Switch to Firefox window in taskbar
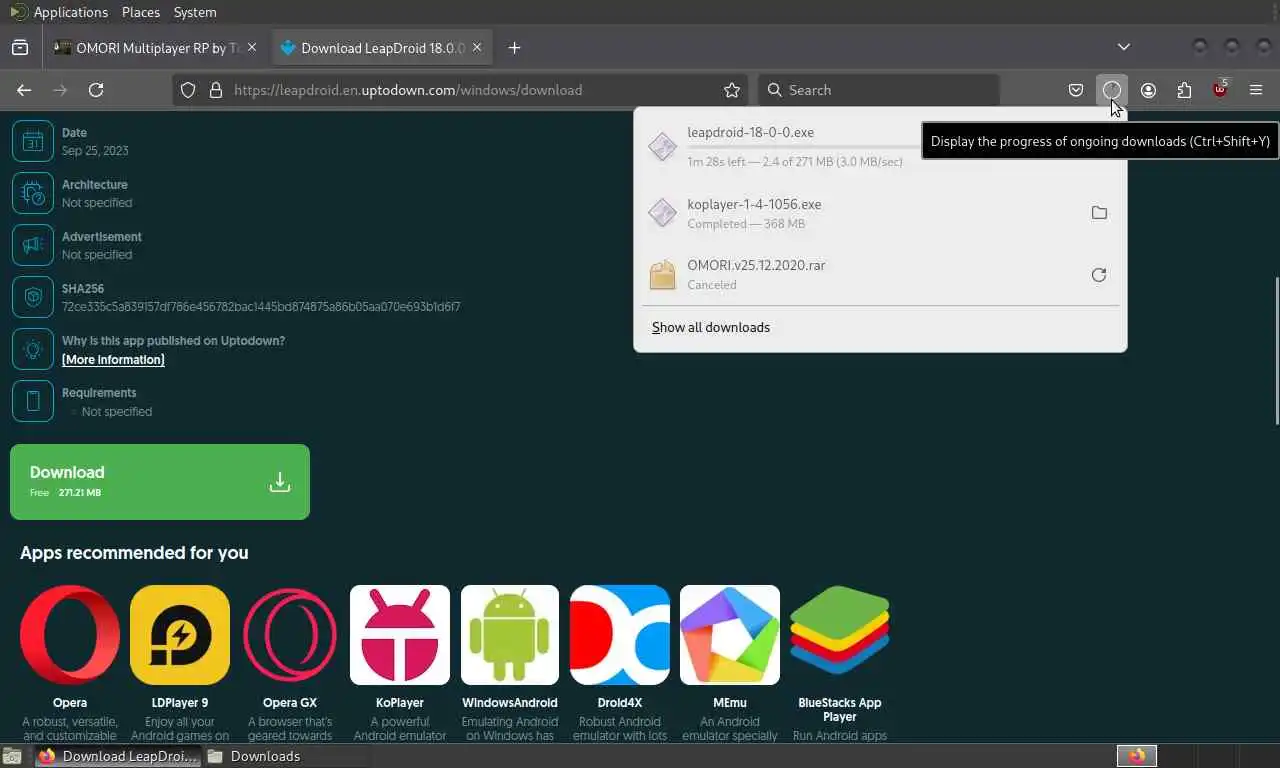The width and height of the screenshot is (1280, 768). point(117,756)
